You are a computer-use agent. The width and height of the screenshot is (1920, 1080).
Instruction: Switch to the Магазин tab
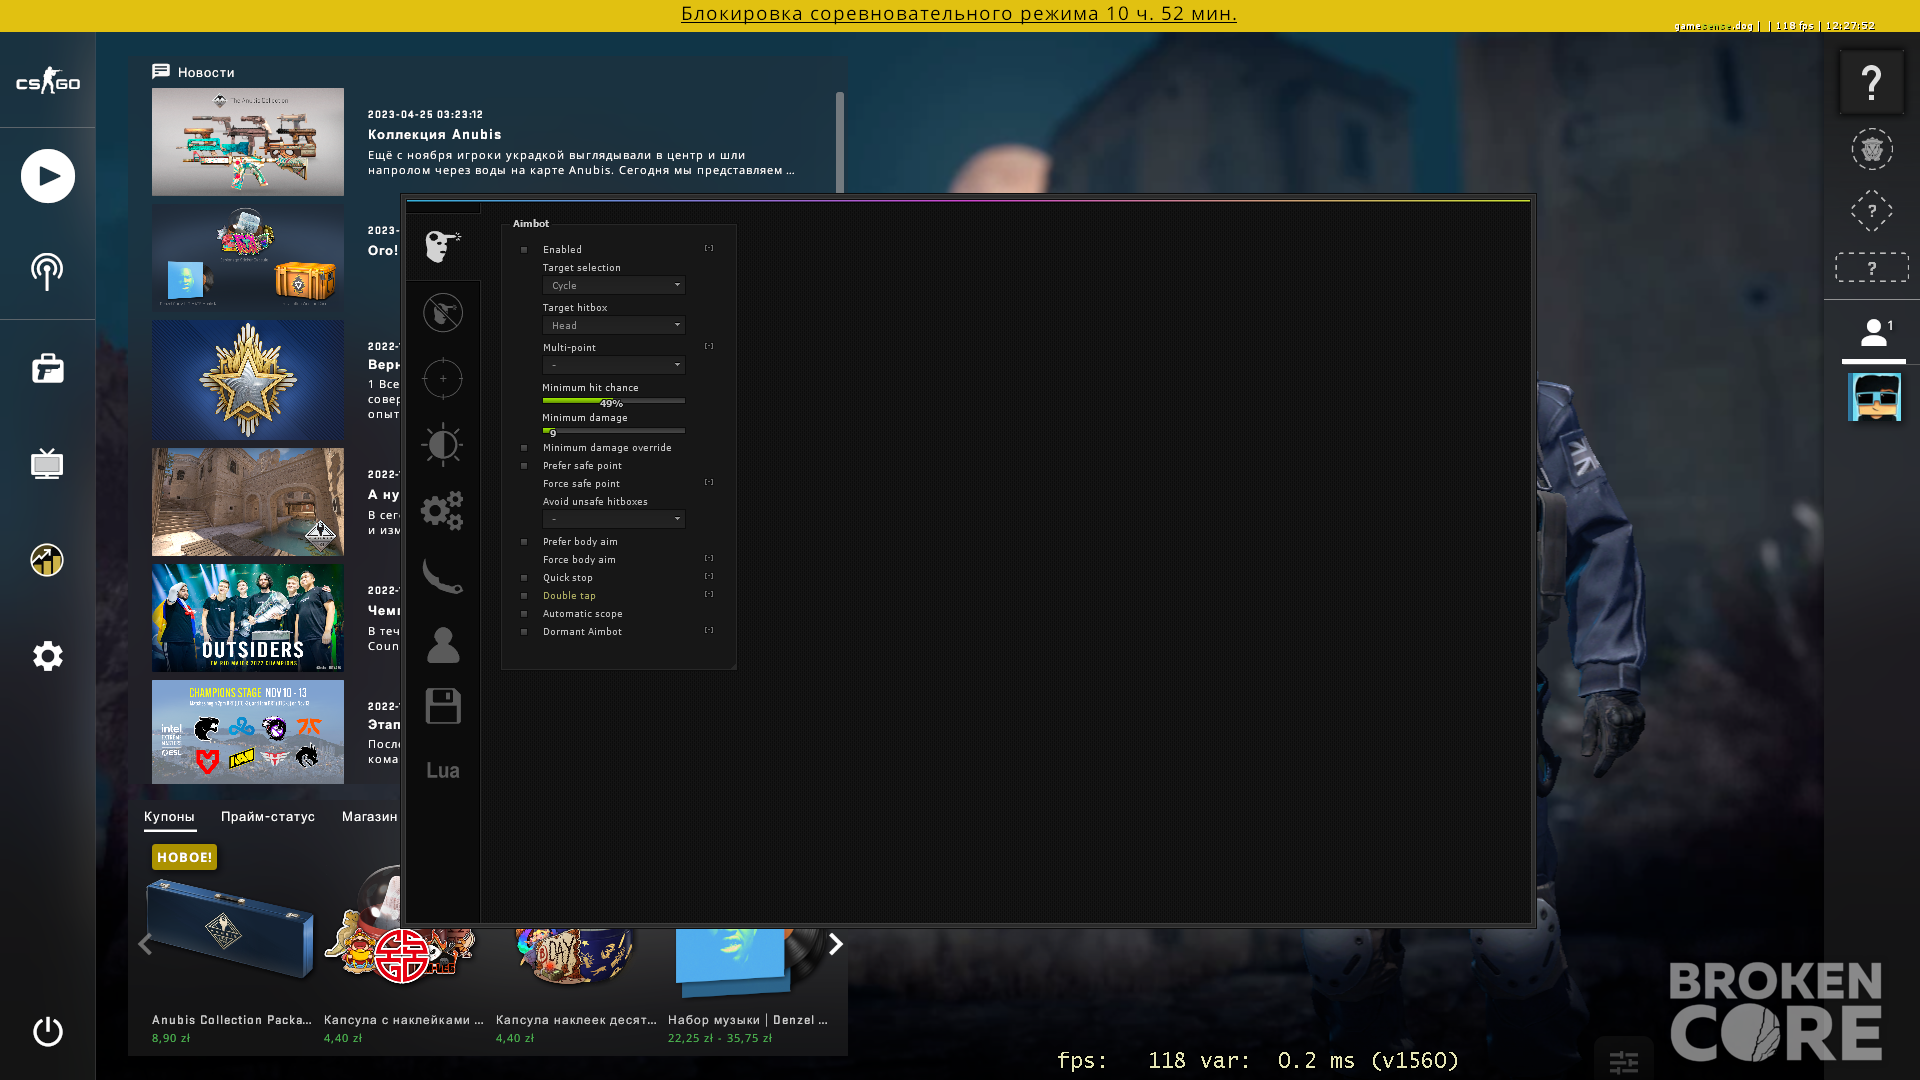(369, 817)
